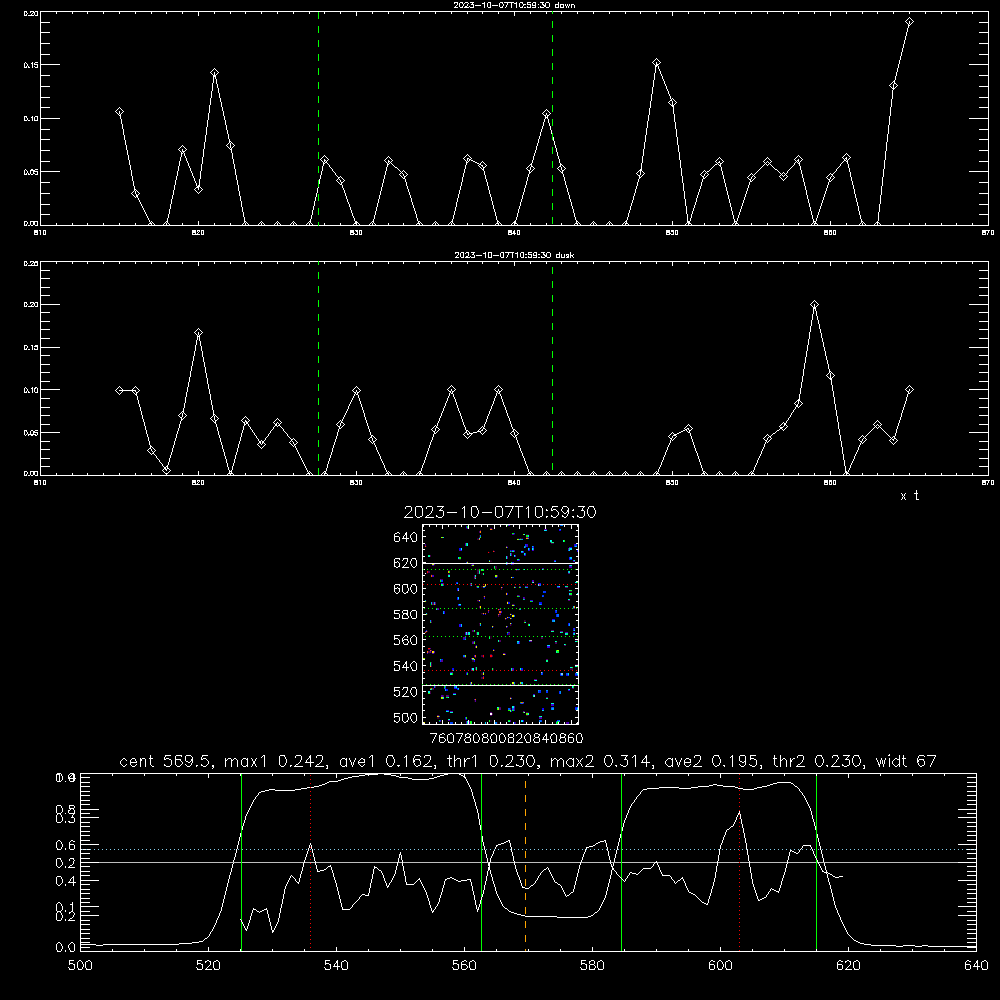Click the 'x t' label below dusk plot
The height and width of the screenshot is (1000, 1000).
[x=909, y=496]
